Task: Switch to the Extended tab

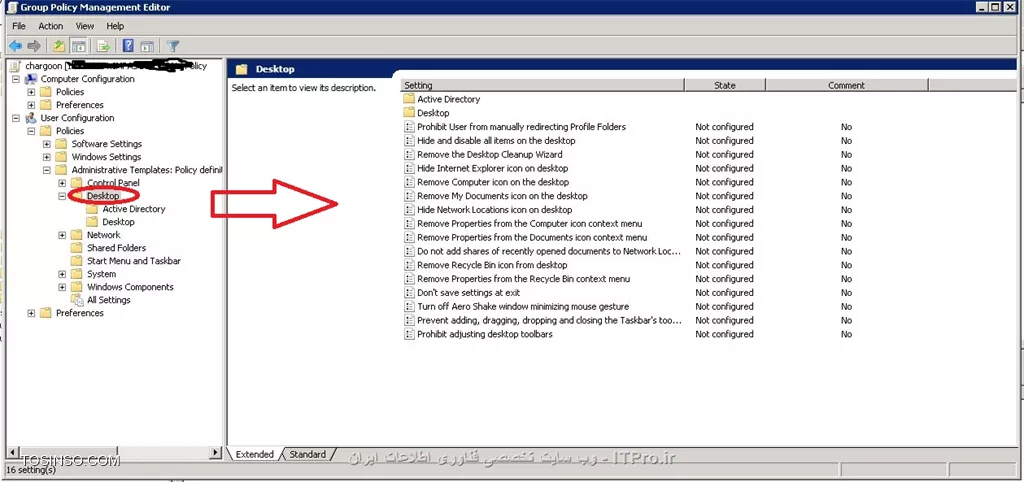Action: tap(255, 455)
